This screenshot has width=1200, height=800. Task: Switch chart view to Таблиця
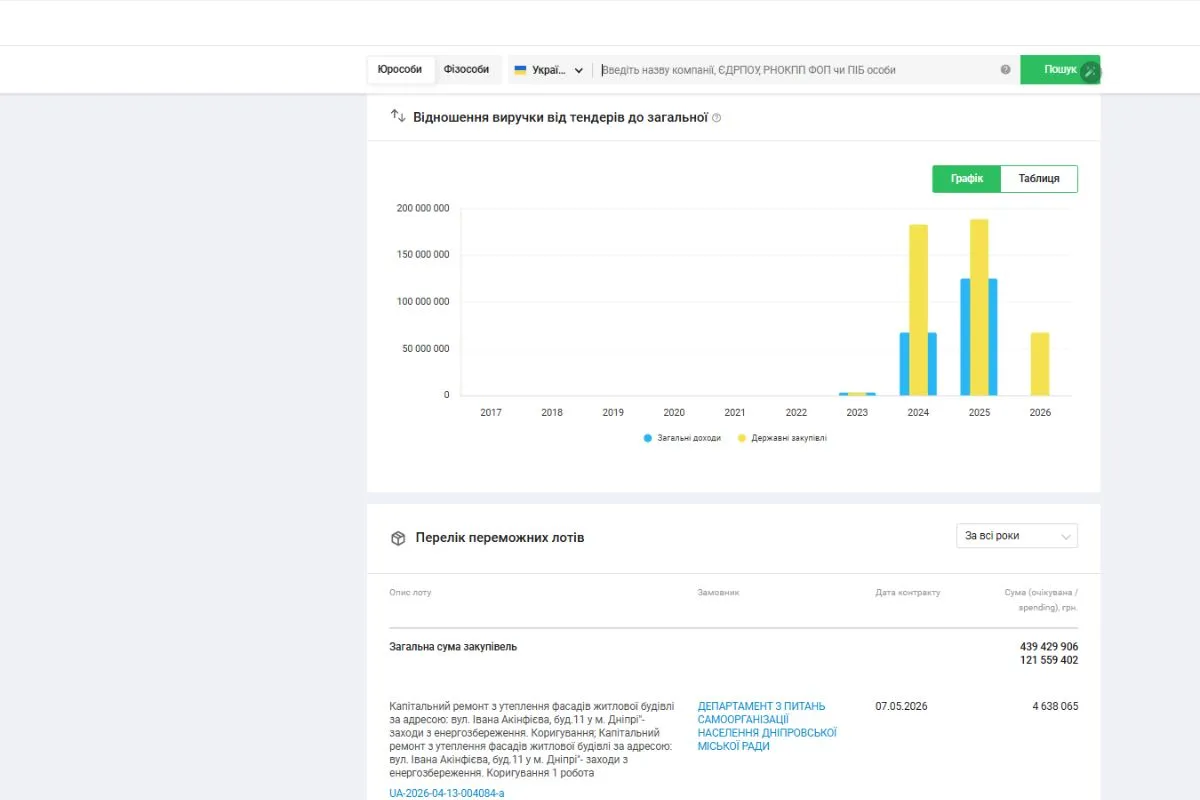[1039, 179]
